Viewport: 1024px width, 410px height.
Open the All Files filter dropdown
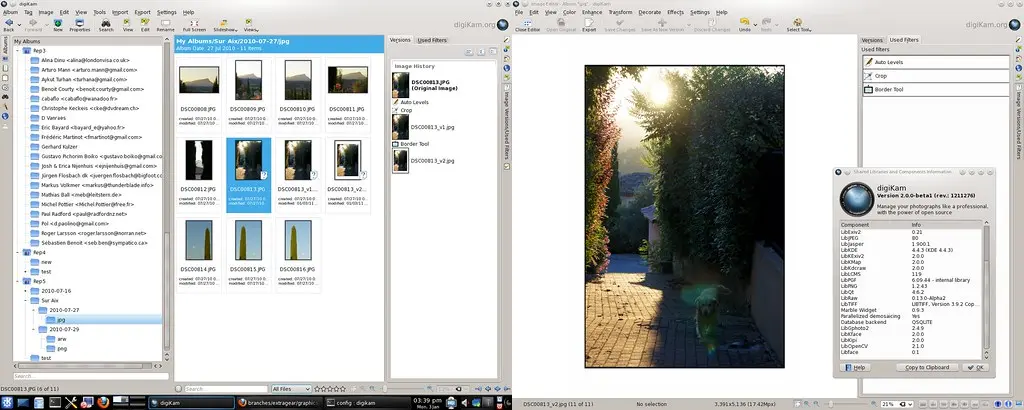[290, 388]
